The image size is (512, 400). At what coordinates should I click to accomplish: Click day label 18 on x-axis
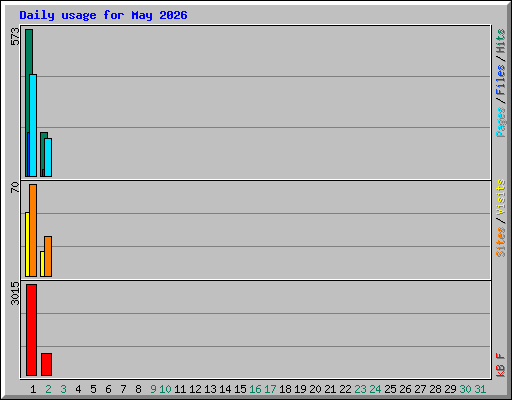click(x=285, y=389)
